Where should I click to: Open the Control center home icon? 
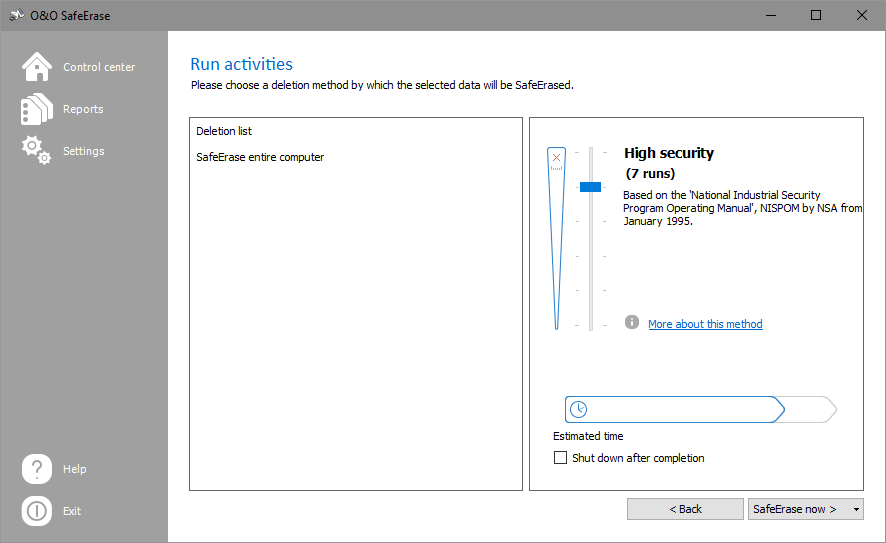(37, 67)
